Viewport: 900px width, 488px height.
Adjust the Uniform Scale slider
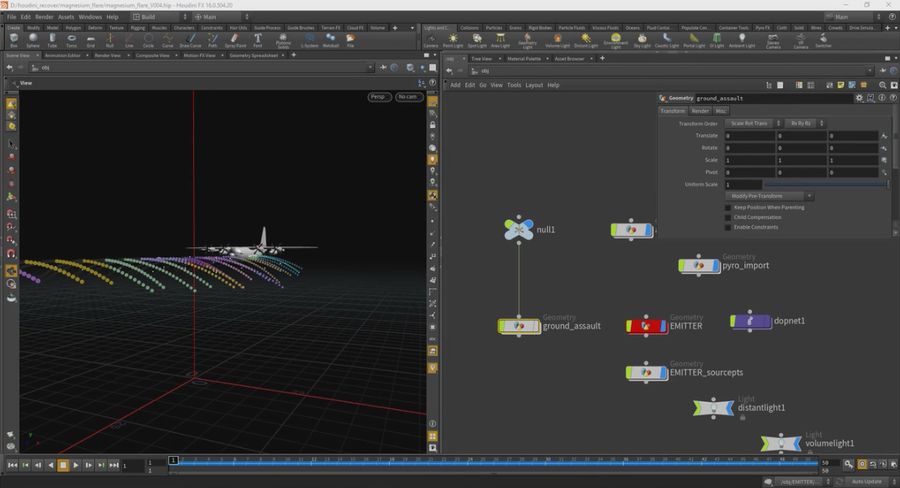tap(824, 184)
